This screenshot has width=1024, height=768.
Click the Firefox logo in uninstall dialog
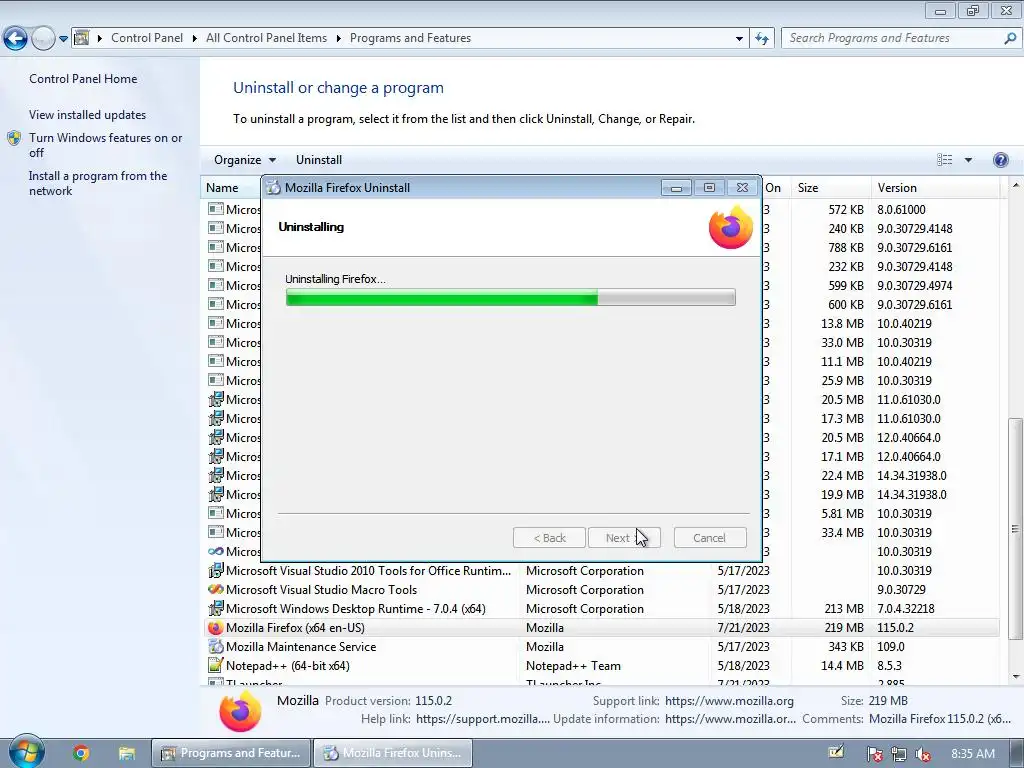coord(731,227)
